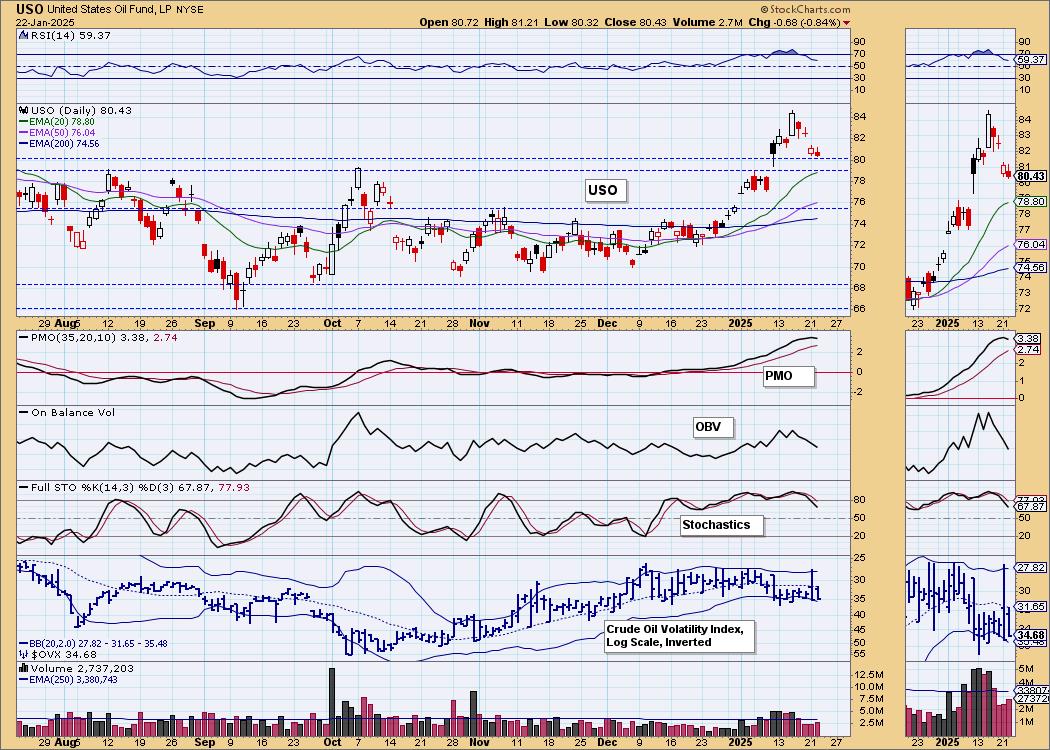Click the 3.38 PMO tag in zoom panel

point(1028,339)
